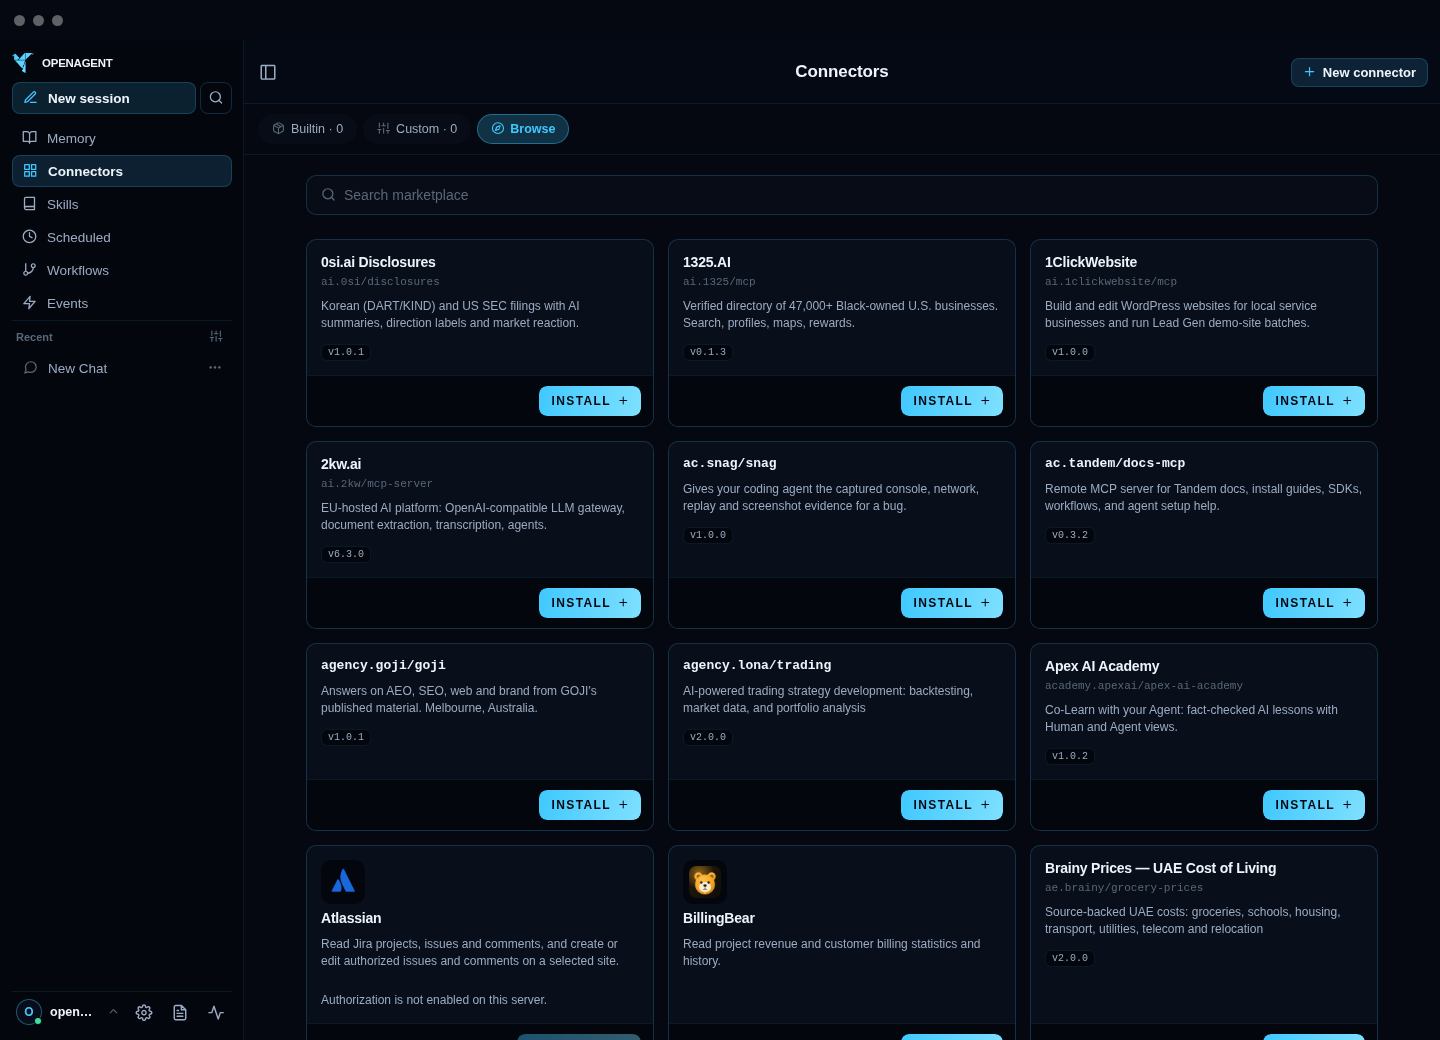Select Connectors in the sidebar
The width and height of the screenshot is (1440, 1040).
122,171
